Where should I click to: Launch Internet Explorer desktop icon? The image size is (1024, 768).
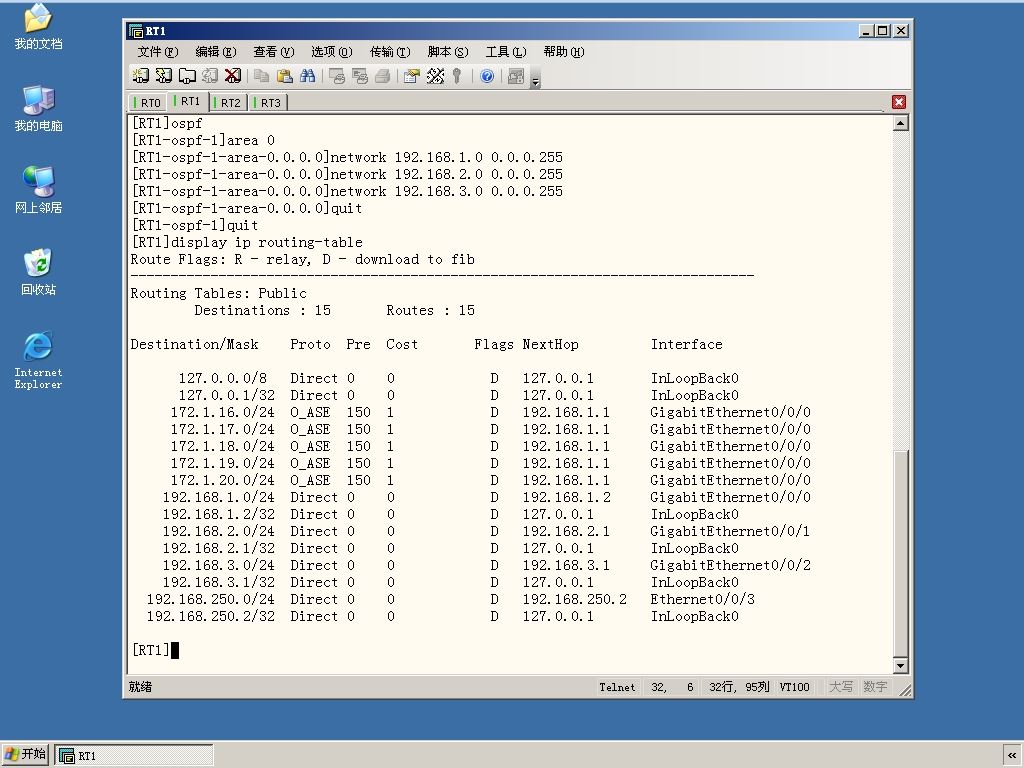38,360
